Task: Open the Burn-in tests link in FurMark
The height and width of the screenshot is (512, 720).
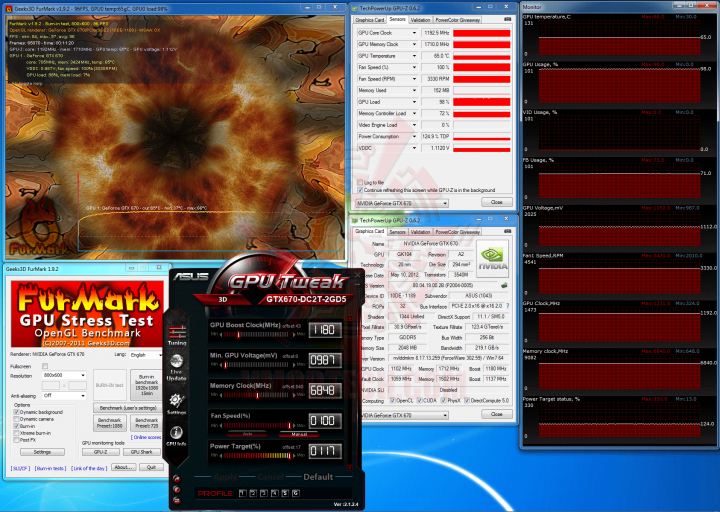Action: [51, 468]
